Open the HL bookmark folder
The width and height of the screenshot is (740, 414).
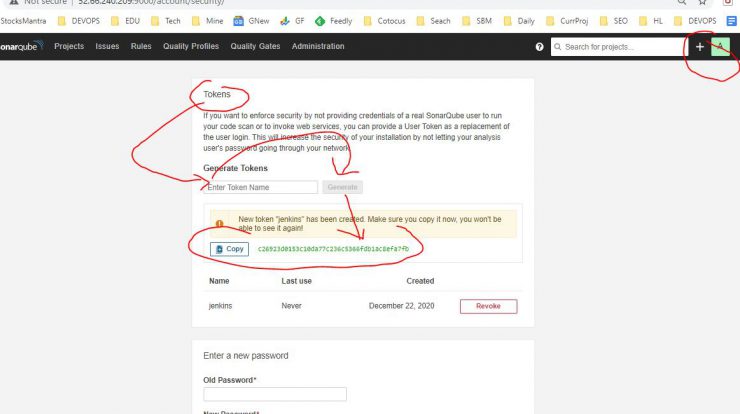pos(651,21)
